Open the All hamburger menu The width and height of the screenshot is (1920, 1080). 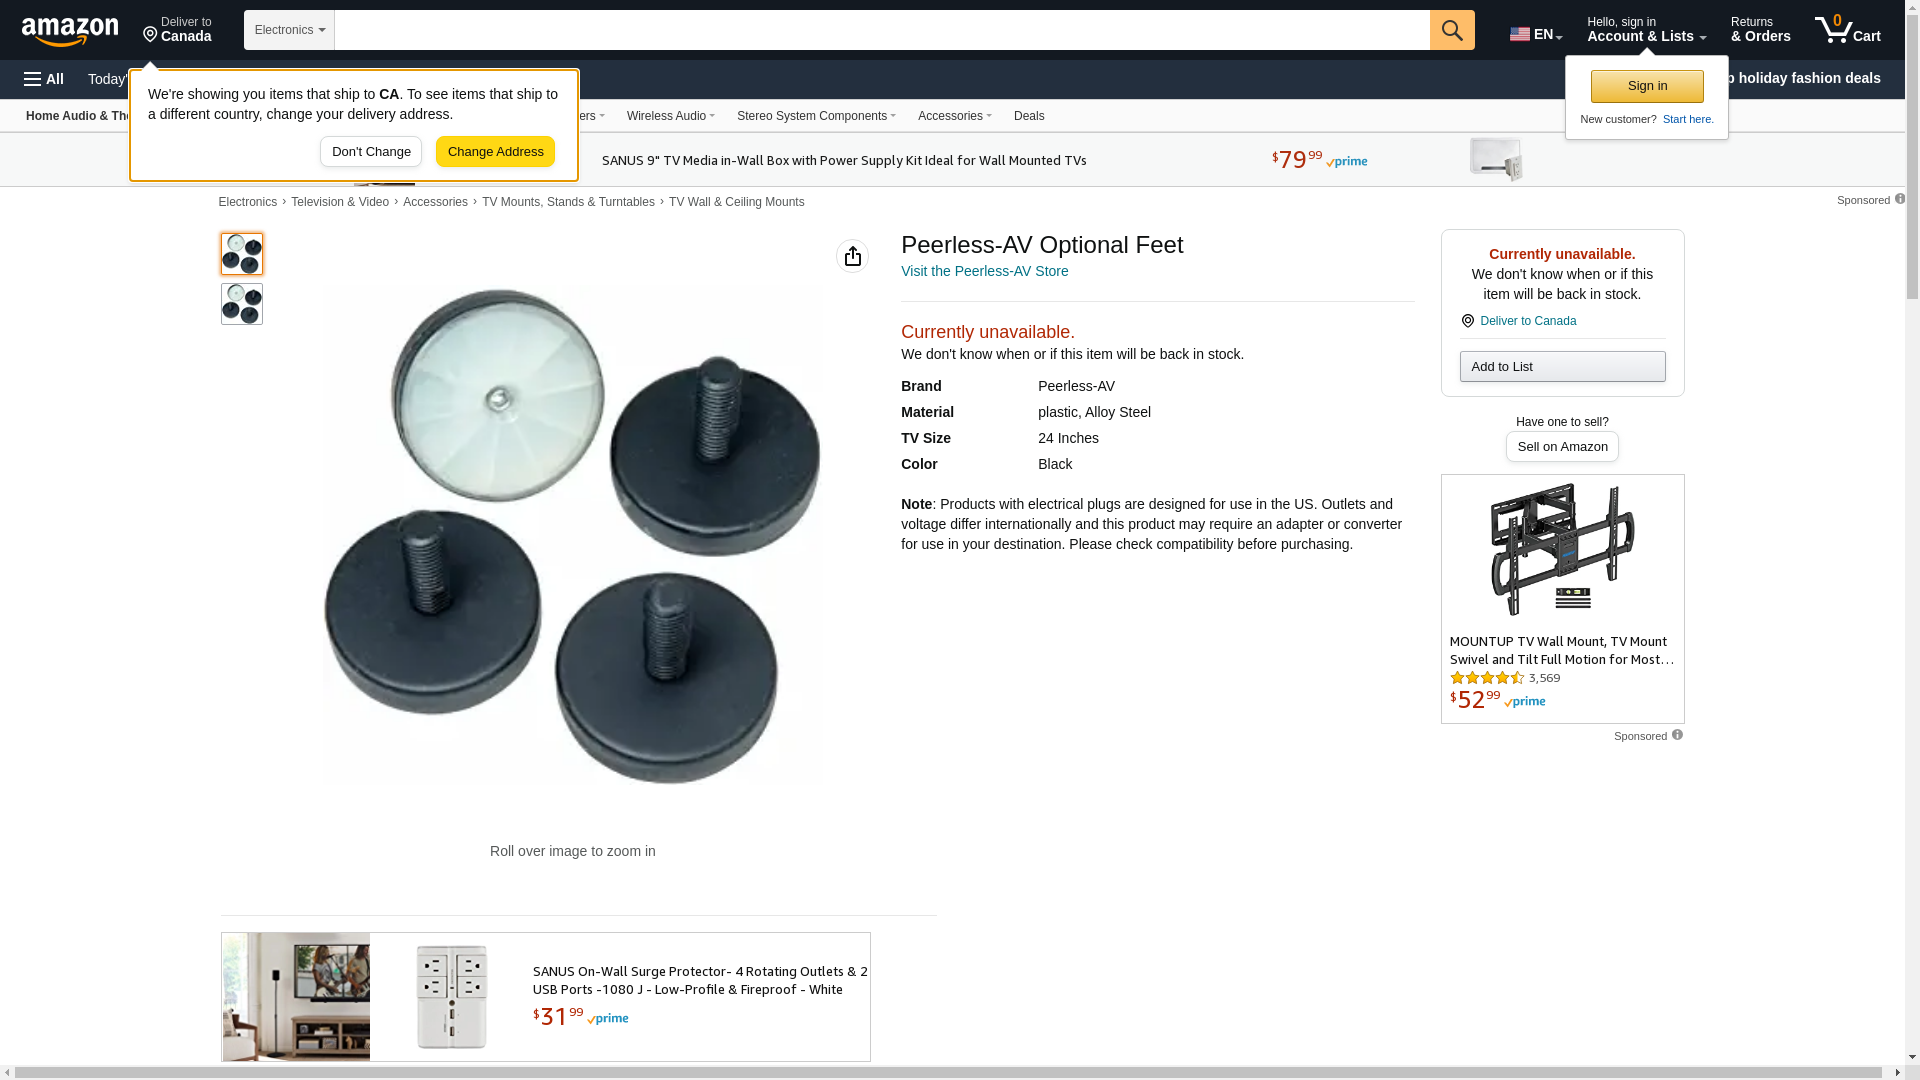(44, 79)
